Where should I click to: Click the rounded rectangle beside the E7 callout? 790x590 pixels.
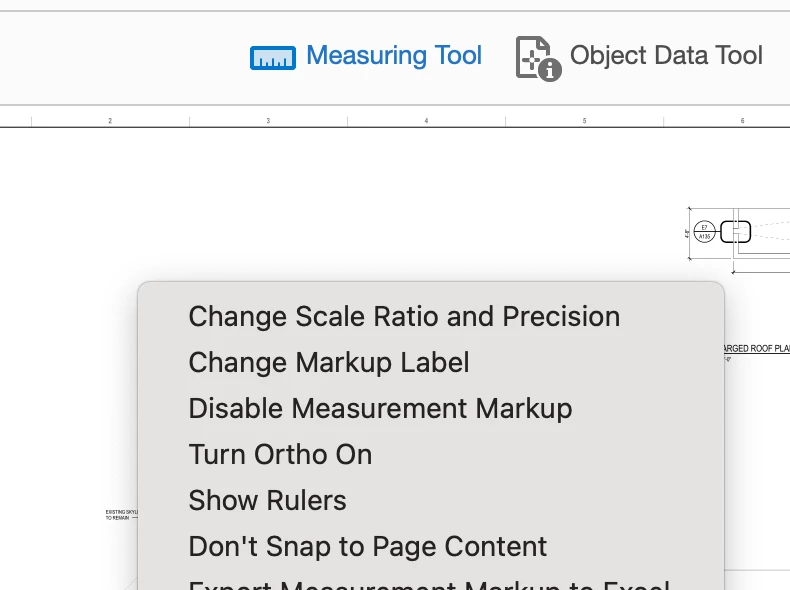point(736,231)
